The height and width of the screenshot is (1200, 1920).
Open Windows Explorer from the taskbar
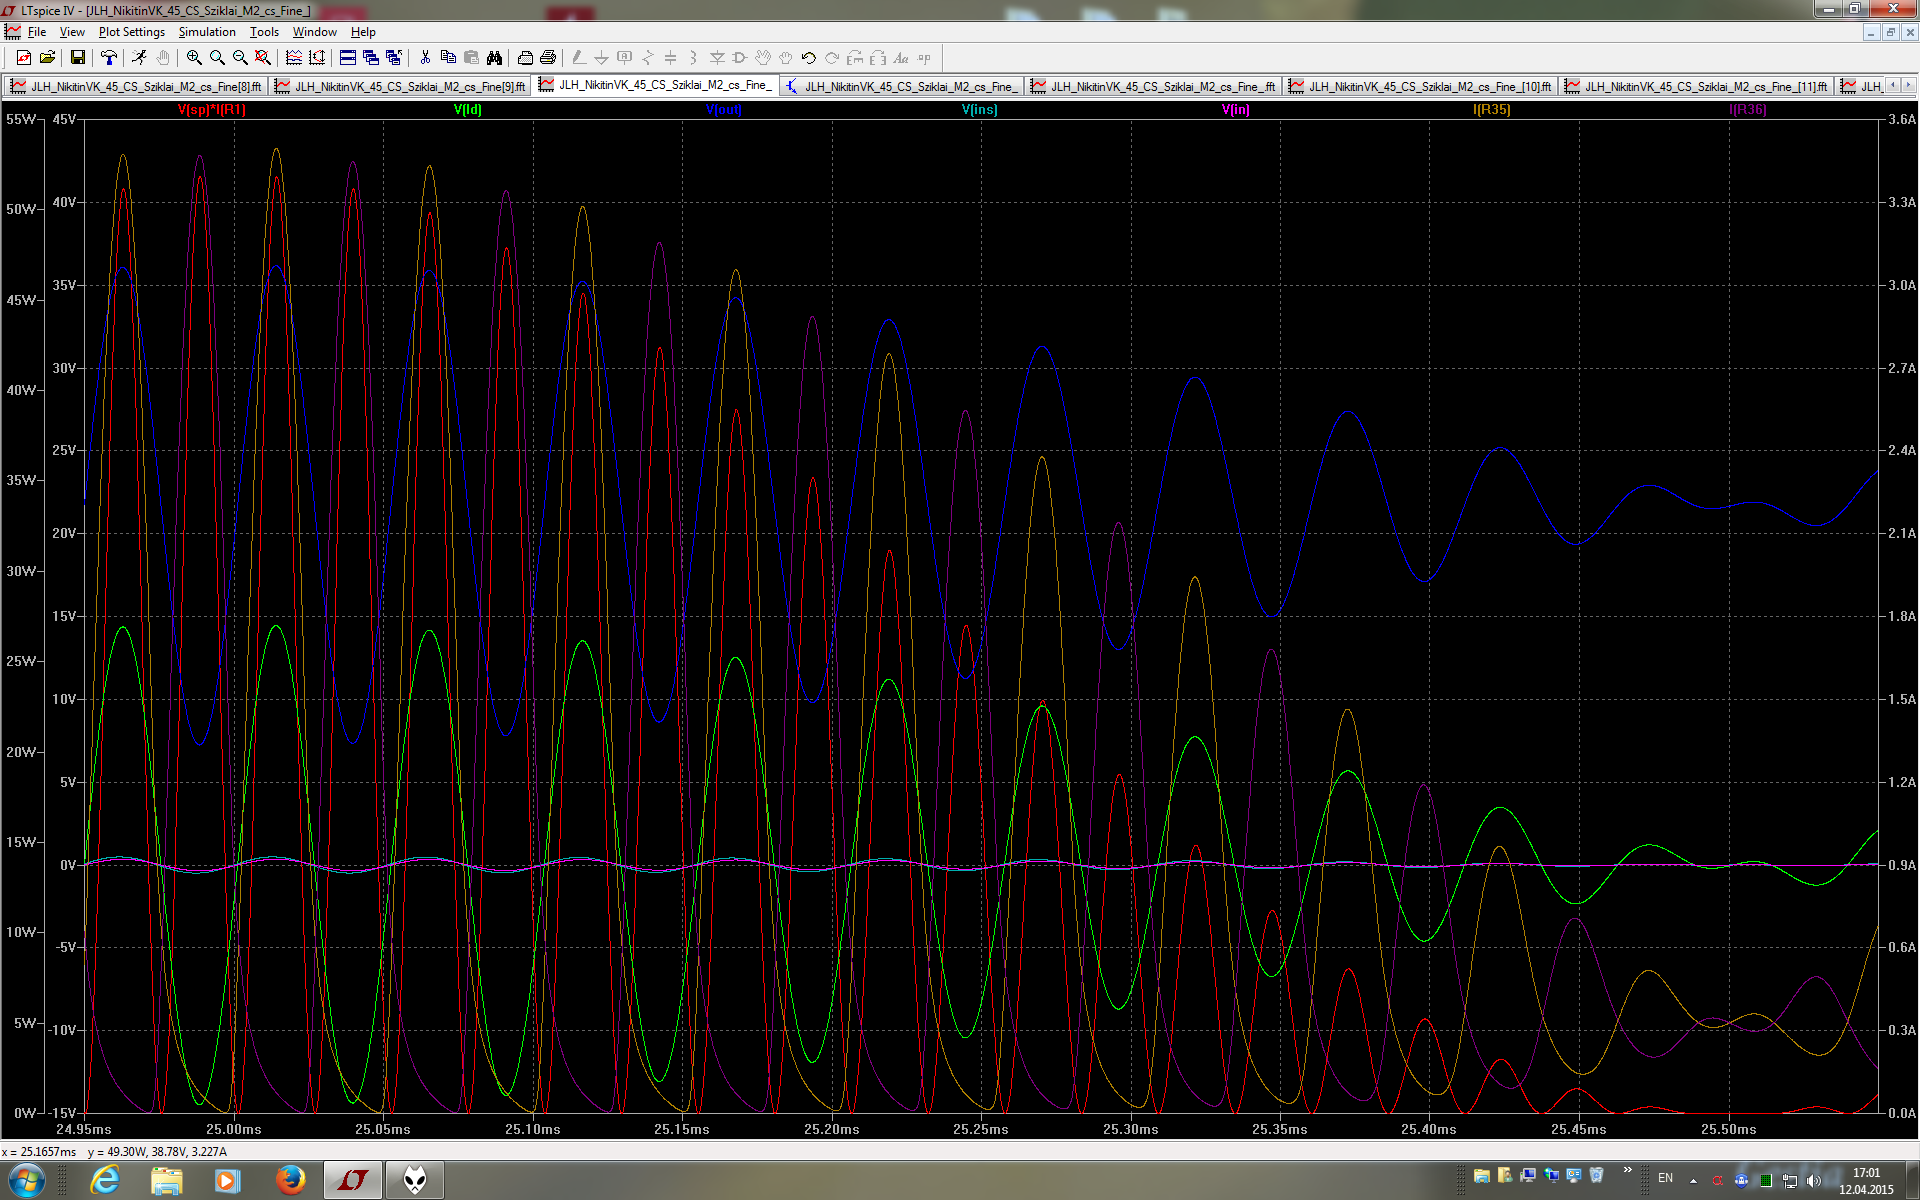tap(167, 1180)
